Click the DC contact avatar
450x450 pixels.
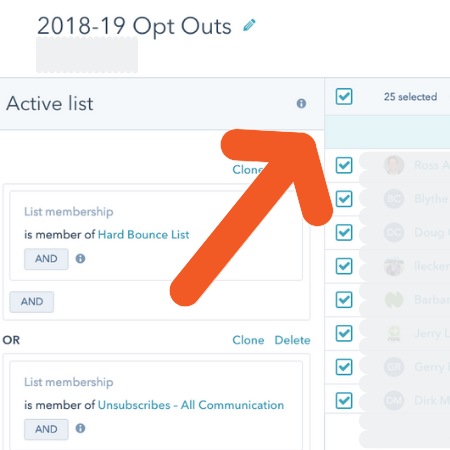[x=394, y=232]
